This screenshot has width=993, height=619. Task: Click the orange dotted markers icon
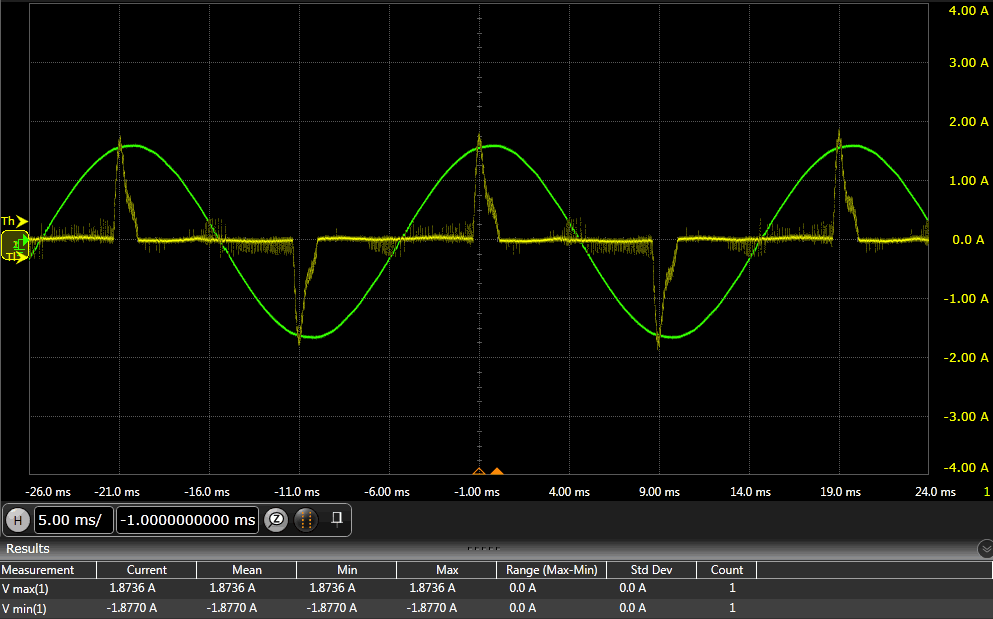[307, 520]
